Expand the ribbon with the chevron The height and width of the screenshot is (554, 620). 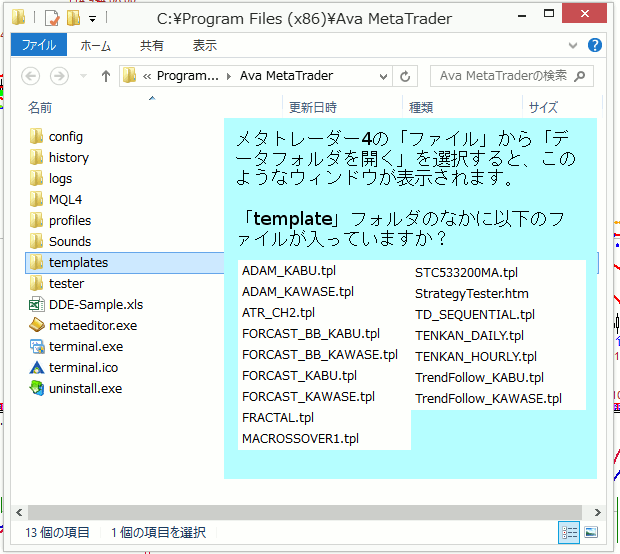[573, 45]
